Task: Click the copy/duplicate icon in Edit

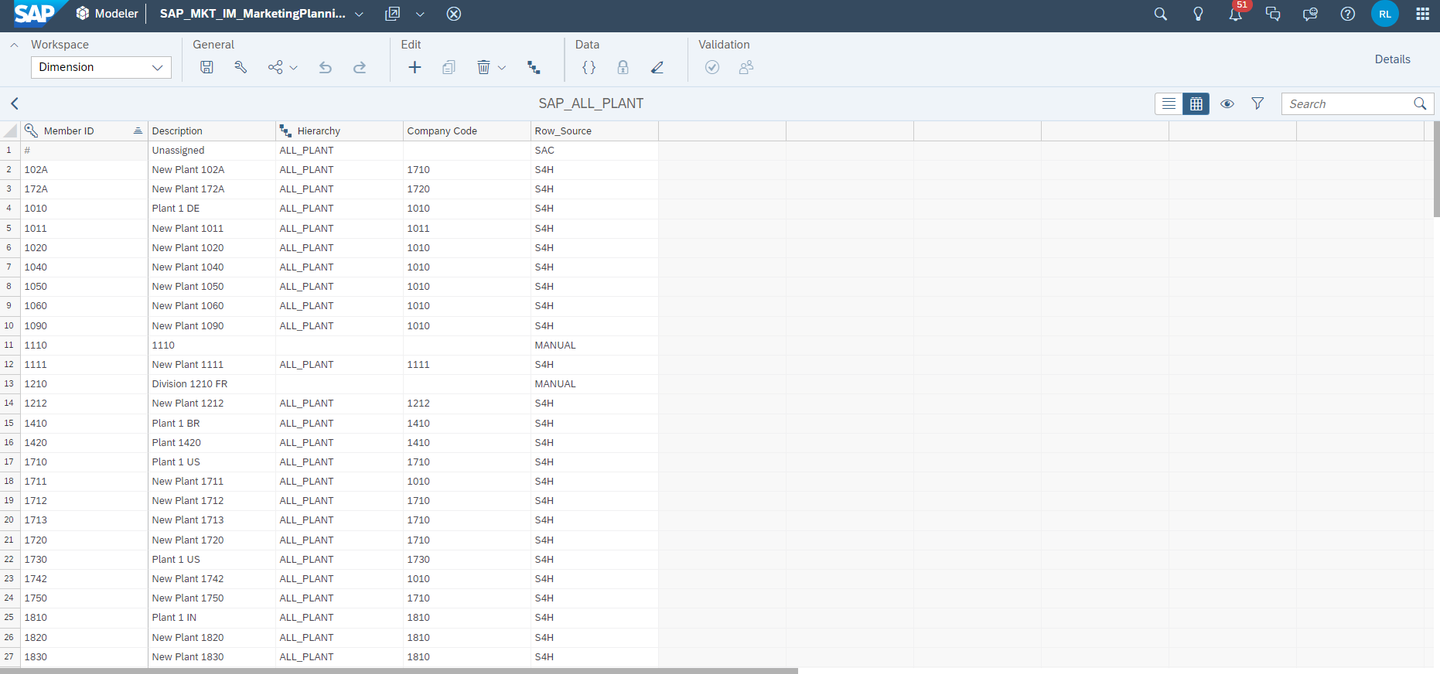Action: coord(449,67)
